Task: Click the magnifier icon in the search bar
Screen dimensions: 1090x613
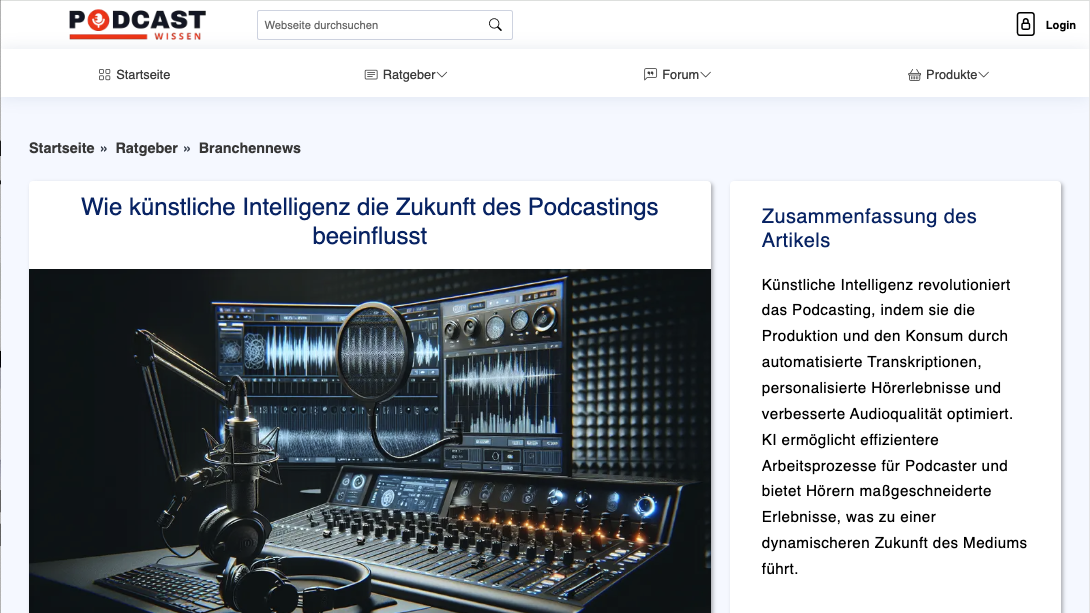Action: coord(494,24)
